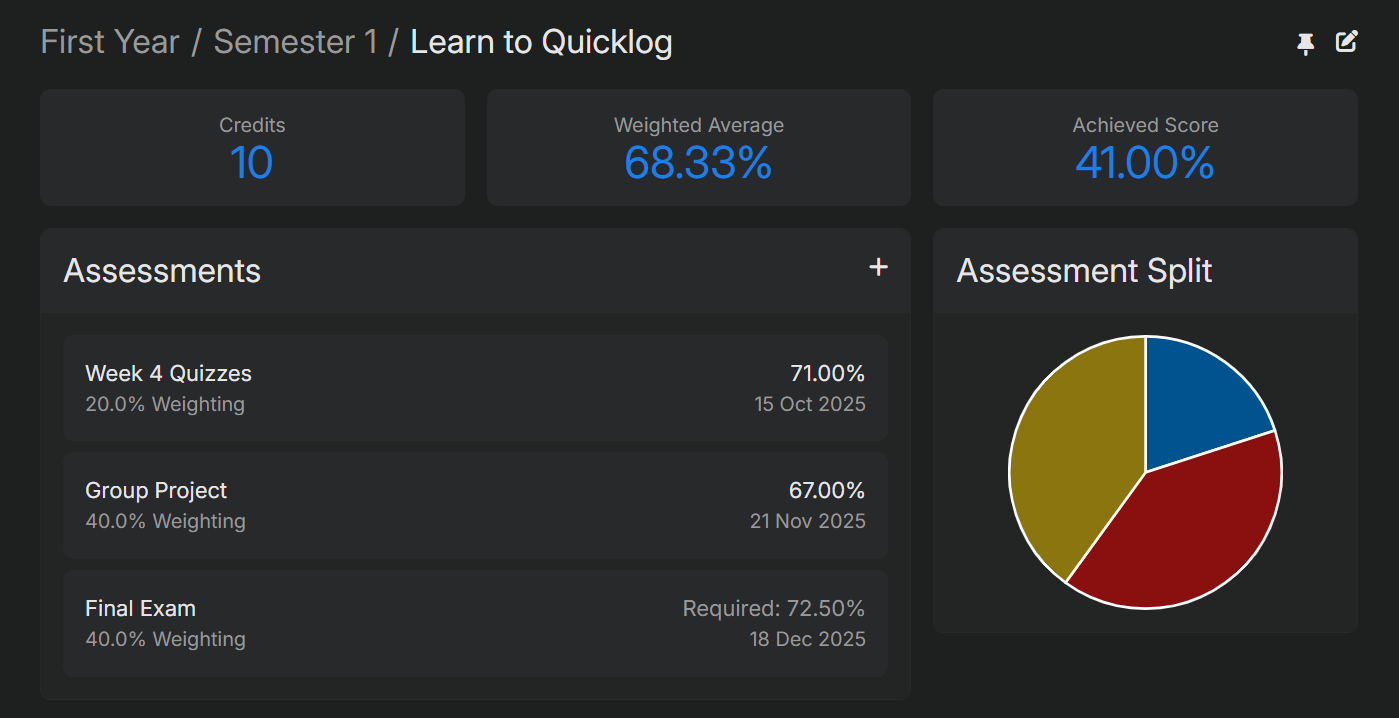Image resolution: width=1399 pixels, height=718 pixels.
Task: Open the Group Project assessment
Action: coord(475,505)
